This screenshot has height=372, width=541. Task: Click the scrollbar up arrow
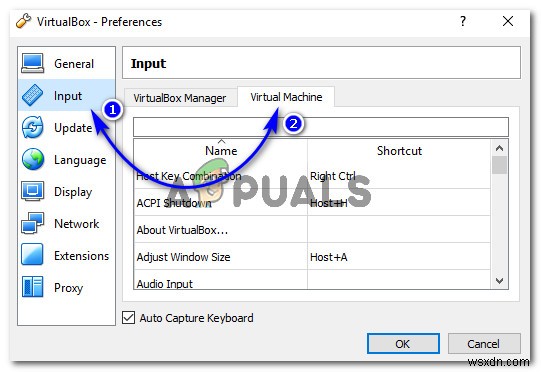coord(499,148)
